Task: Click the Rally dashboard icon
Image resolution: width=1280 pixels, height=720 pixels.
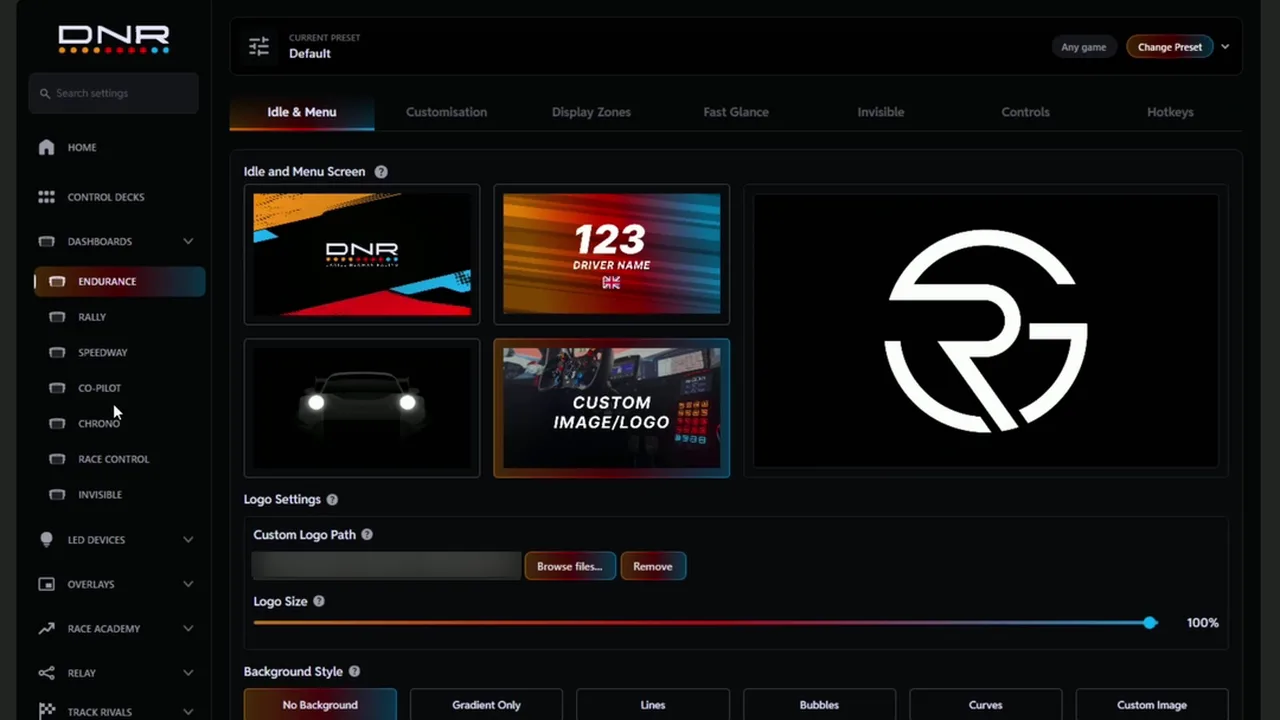Action: click(x=58, y=317)
